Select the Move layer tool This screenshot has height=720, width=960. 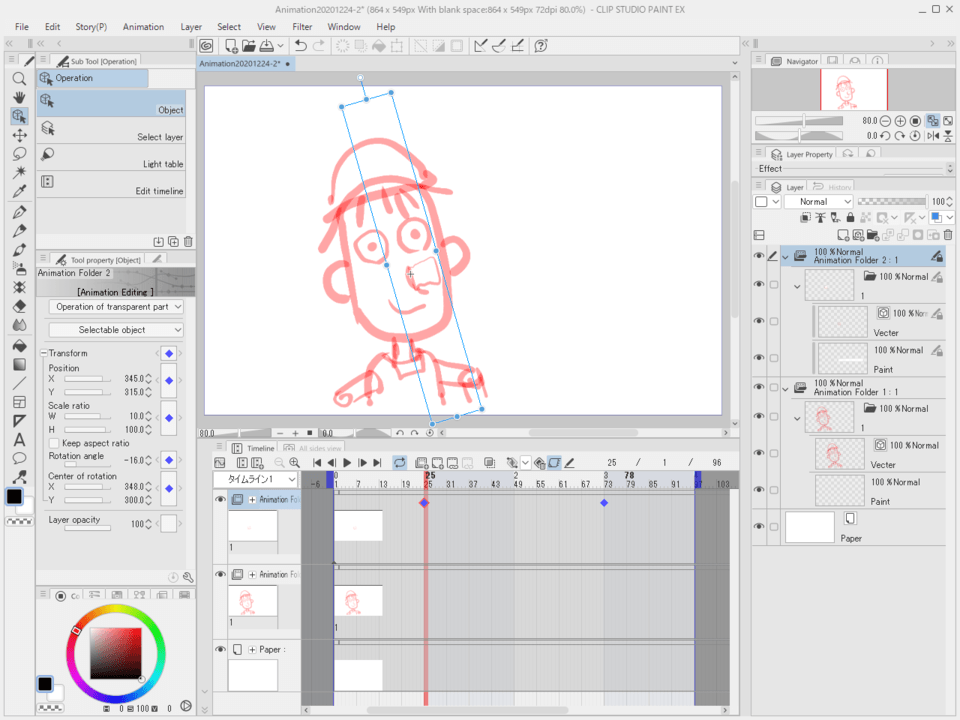19,135
